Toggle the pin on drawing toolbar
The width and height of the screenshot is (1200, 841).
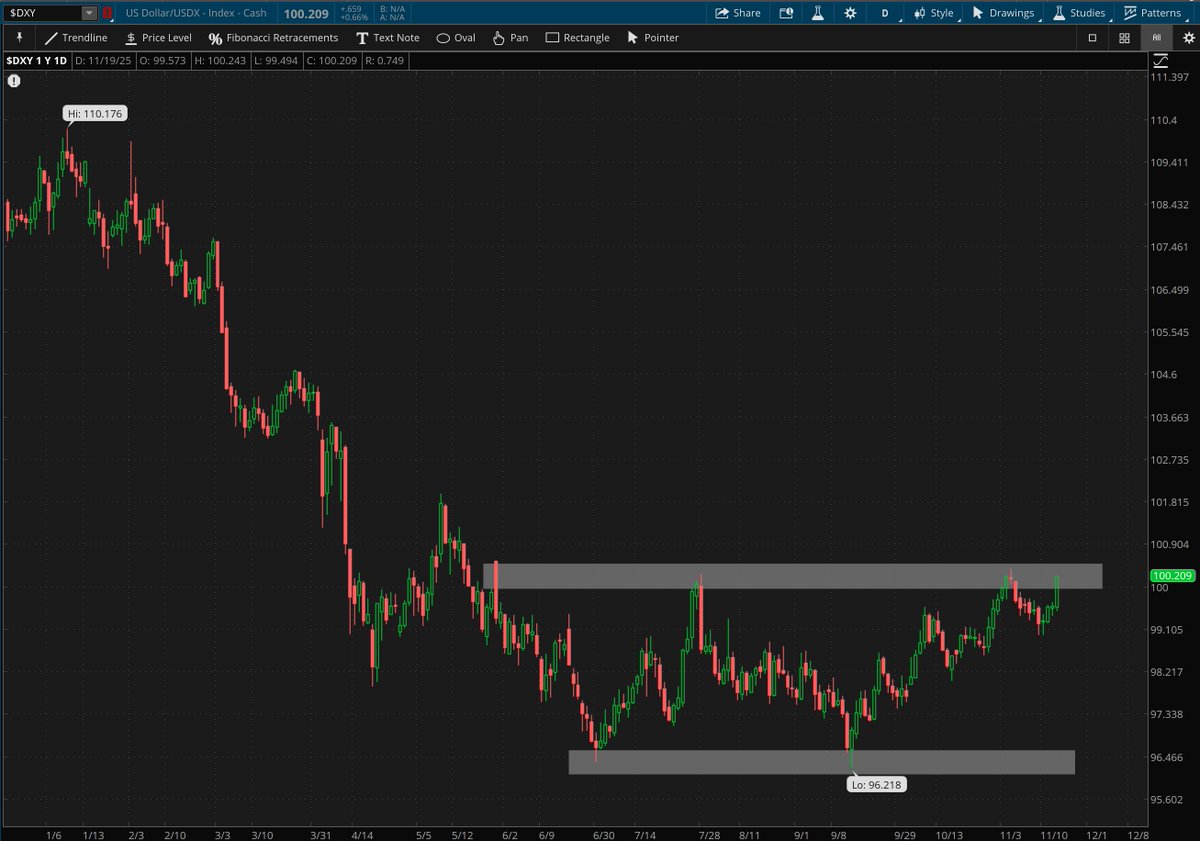[18, 38]
